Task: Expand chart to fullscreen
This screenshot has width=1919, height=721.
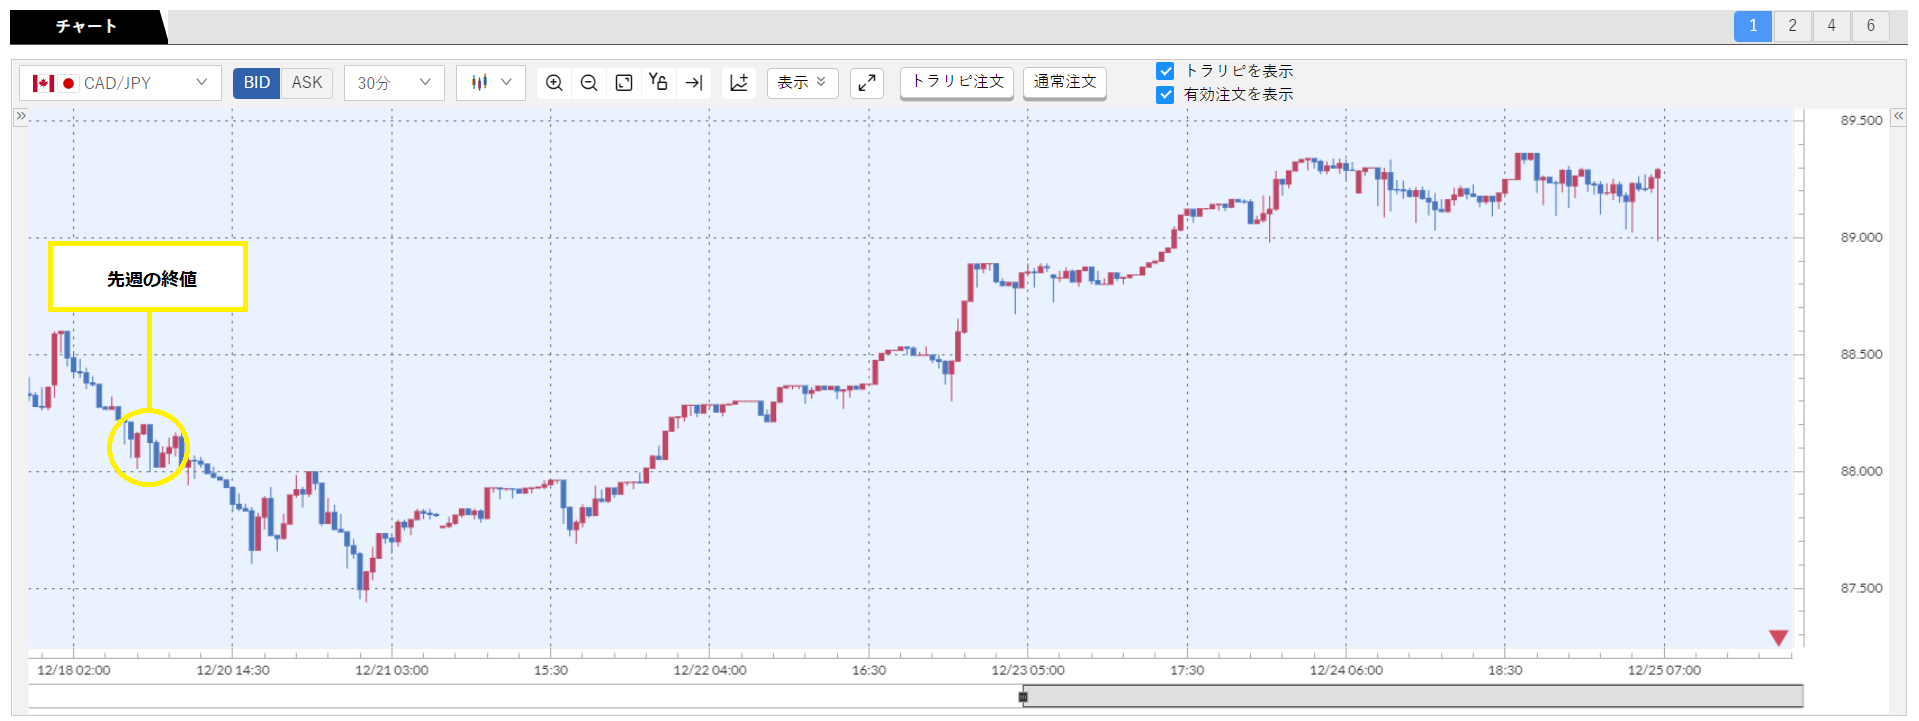Action: coord(867,83)
